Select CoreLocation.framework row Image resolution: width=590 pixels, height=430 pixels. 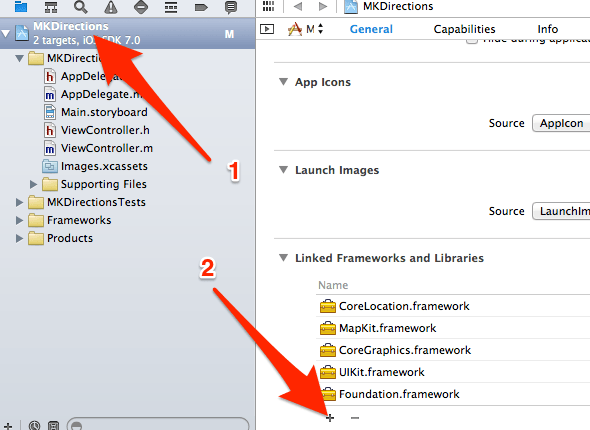(x=453, y=306)
